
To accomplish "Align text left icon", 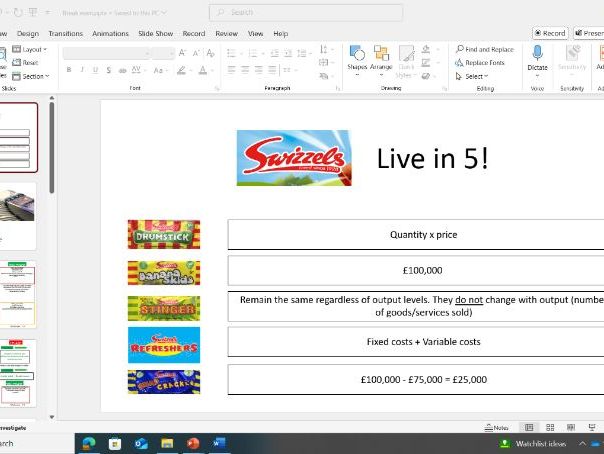I will coord(231,70).
